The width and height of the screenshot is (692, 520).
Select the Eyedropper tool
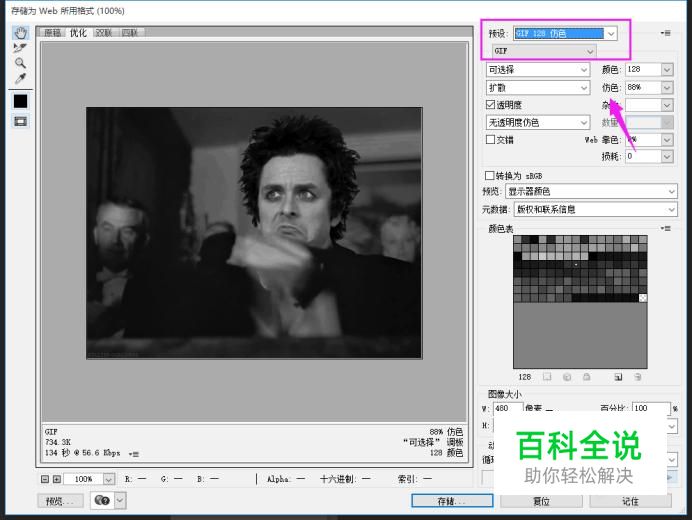(x=20, y=79)
